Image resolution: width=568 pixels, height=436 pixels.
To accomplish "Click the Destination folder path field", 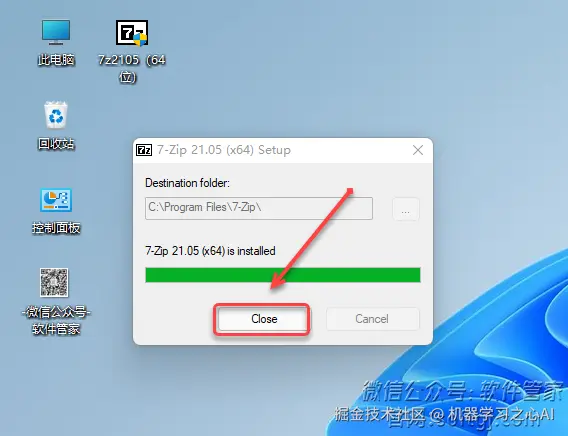I will tap(259, 208).
